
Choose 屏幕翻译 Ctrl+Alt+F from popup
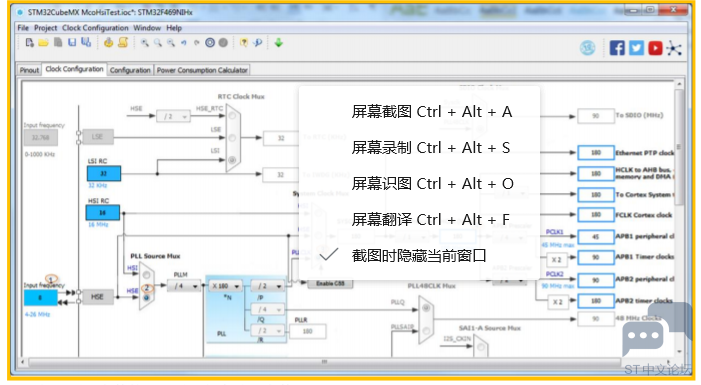[x=431, y=220]
